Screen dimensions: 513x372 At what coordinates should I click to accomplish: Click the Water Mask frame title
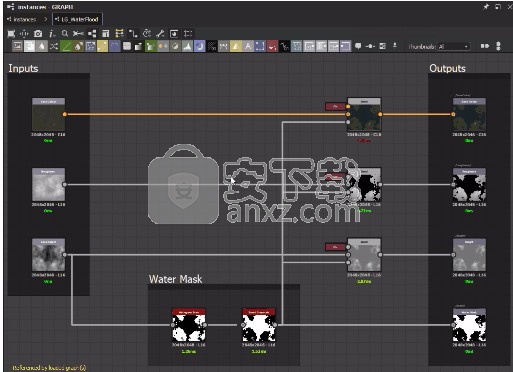coord(175,279)
